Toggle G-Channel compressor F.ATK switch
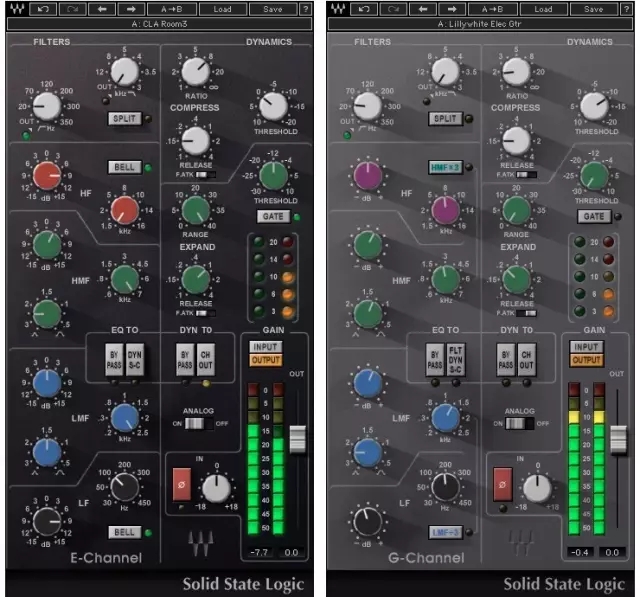 (526, 175)
